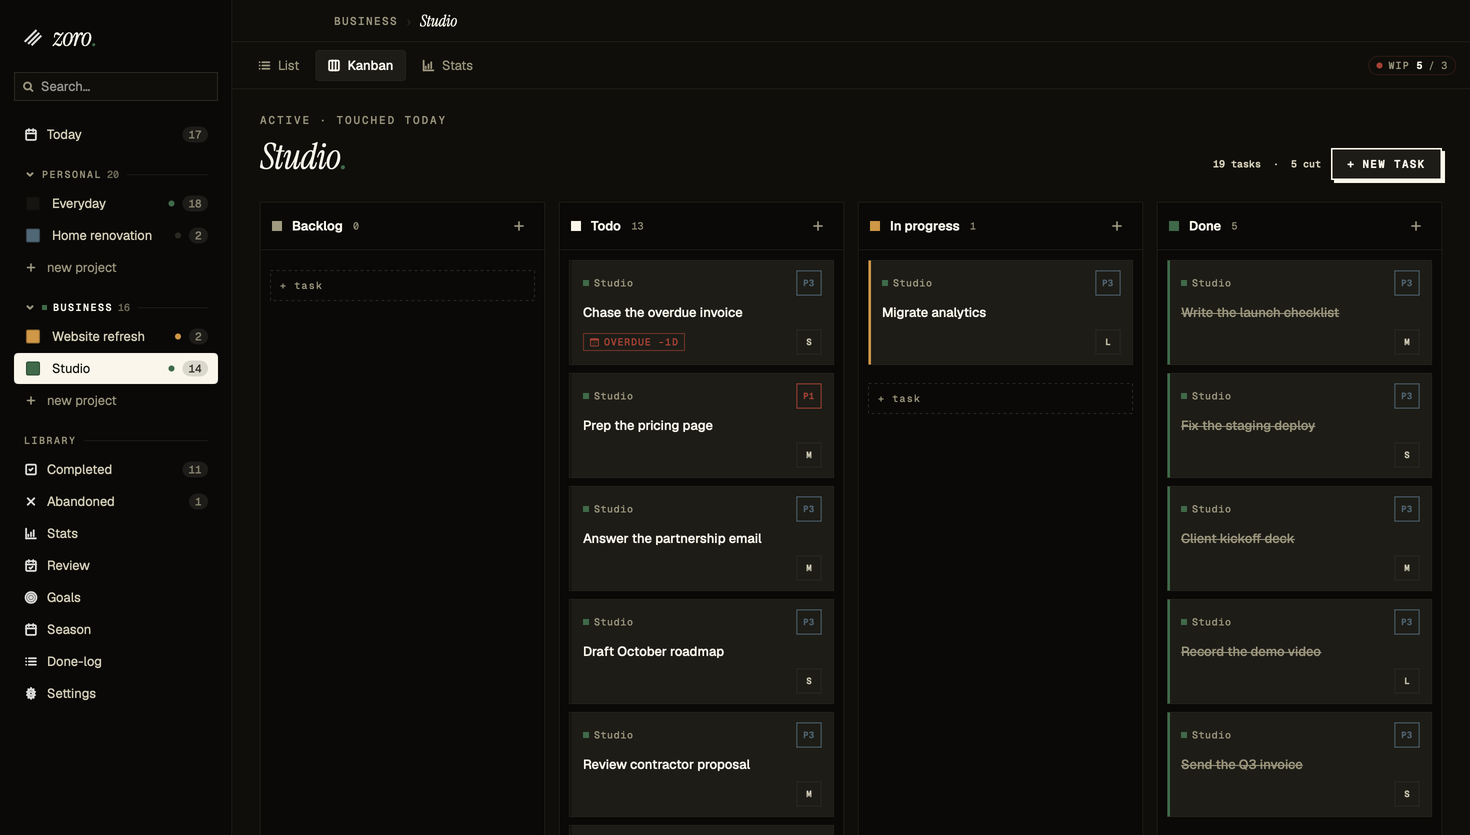Click the P3 badge on Draft October roadmap
The height and width of the screenshot is (835, 1470).
809,622
